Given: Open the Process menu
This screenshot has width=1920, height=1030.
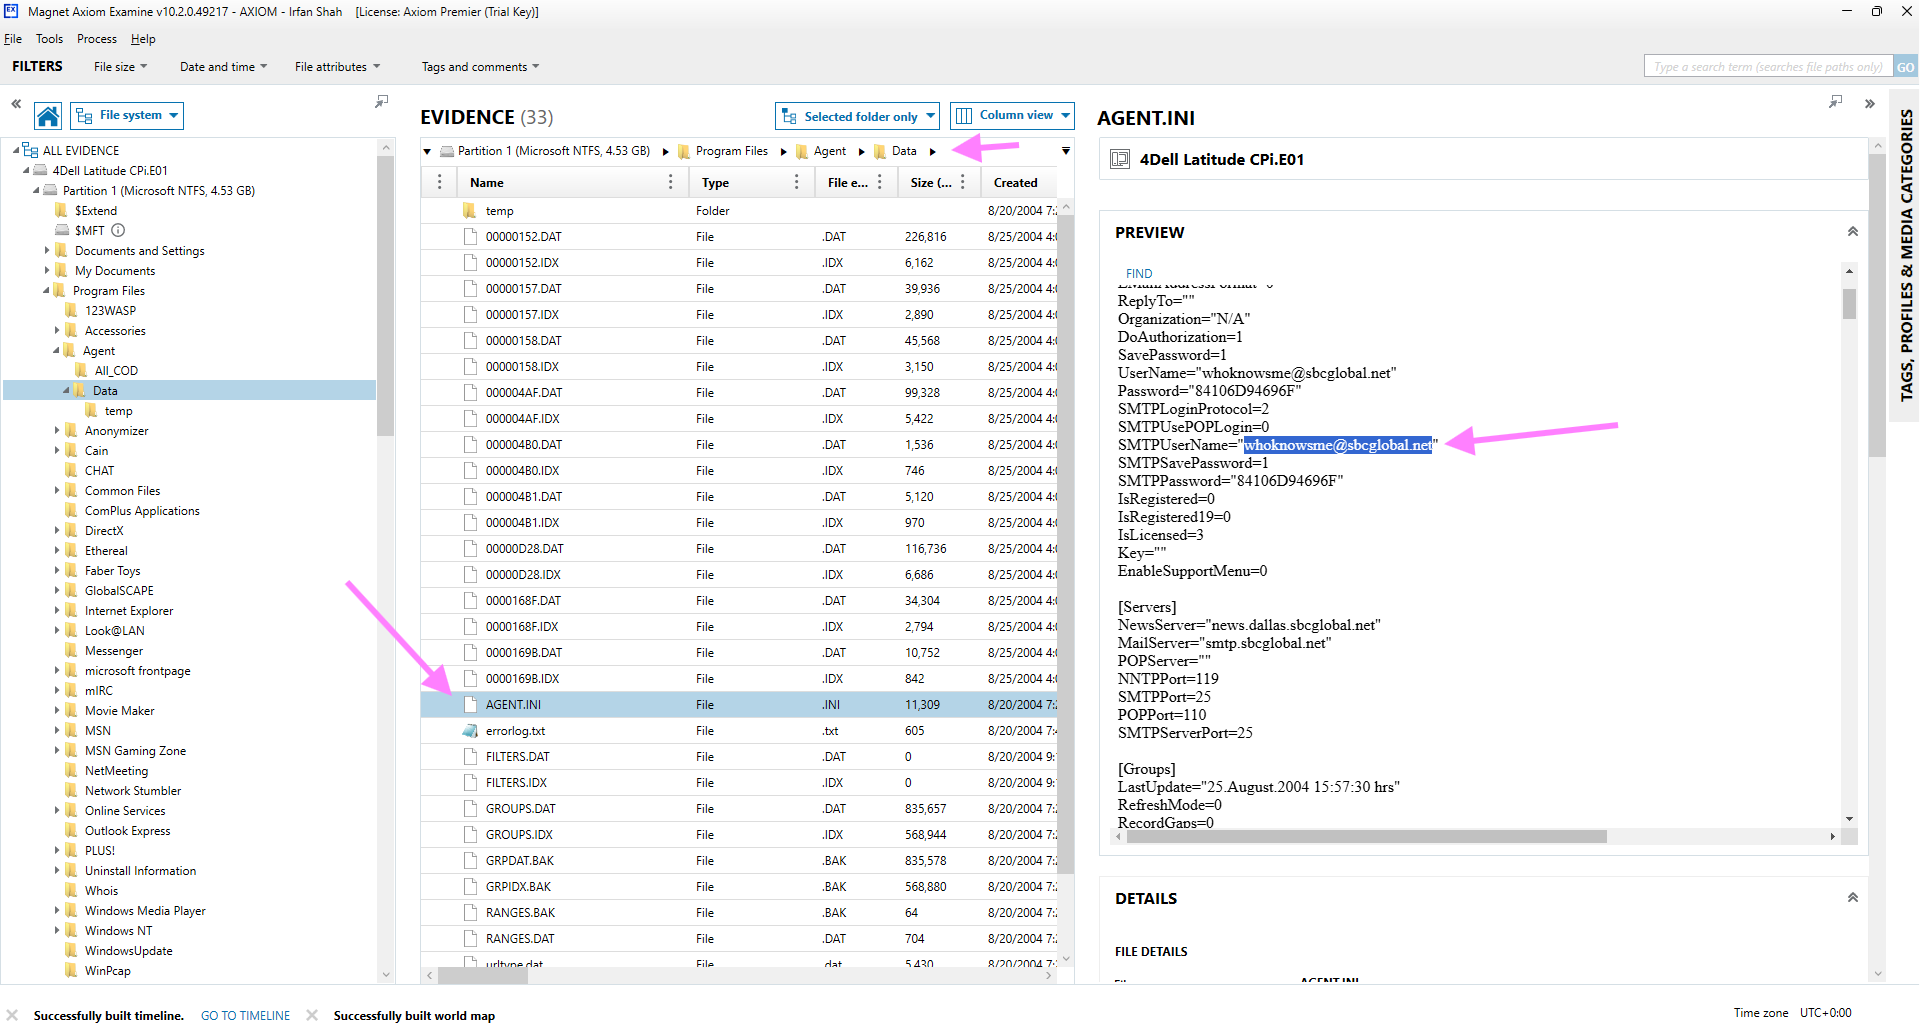Looking at the screenshot, I should [97, 39].
